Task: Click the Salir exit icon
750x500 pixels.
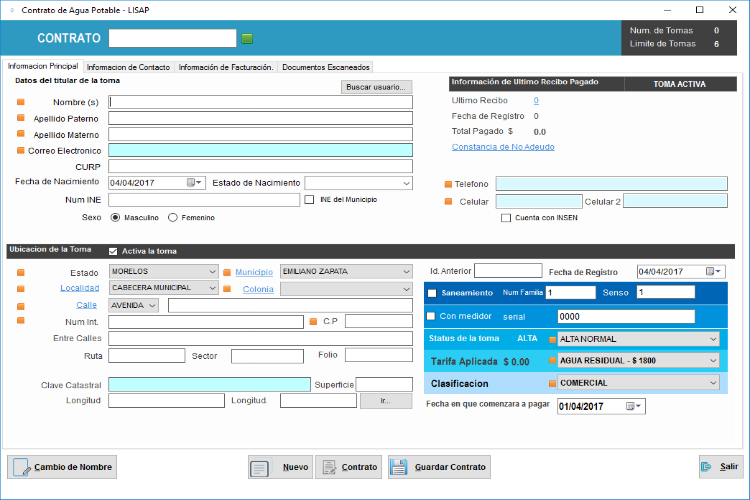Action: click(x=706, y=467)
